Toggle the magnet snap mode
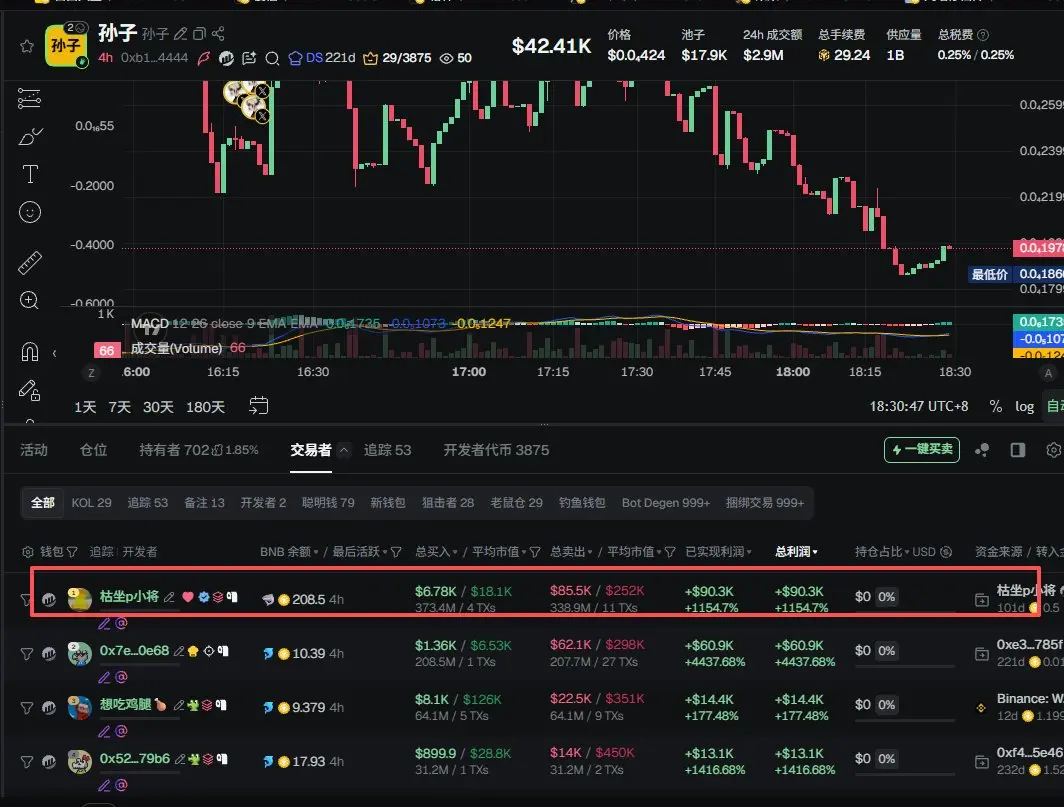The height and width of the screenshot is (807, 1064). pos(30,351)
